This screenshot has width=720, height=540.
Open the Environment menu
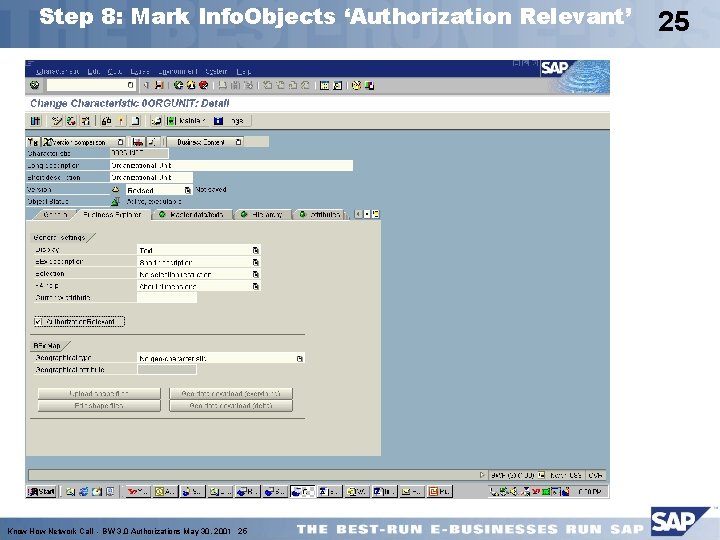pyautogui.click(x=177, y=72)
